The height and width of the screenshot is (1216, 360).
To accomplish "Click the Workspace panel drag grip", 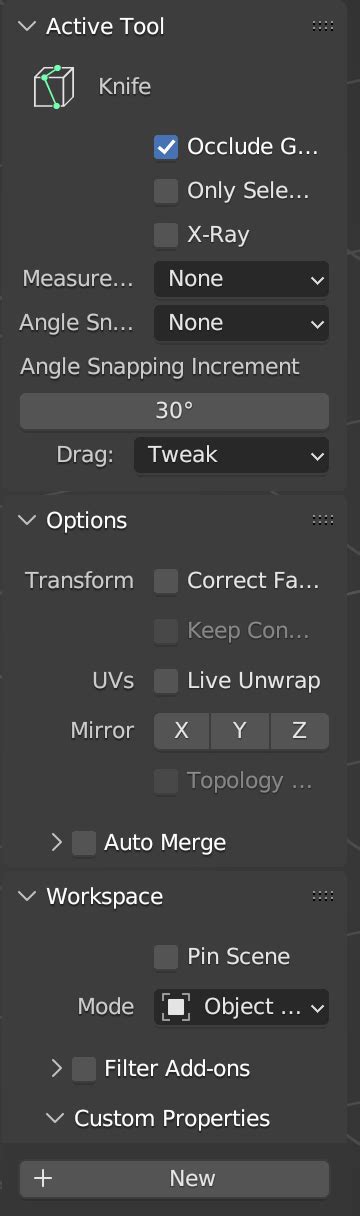I will click(323, 896).
